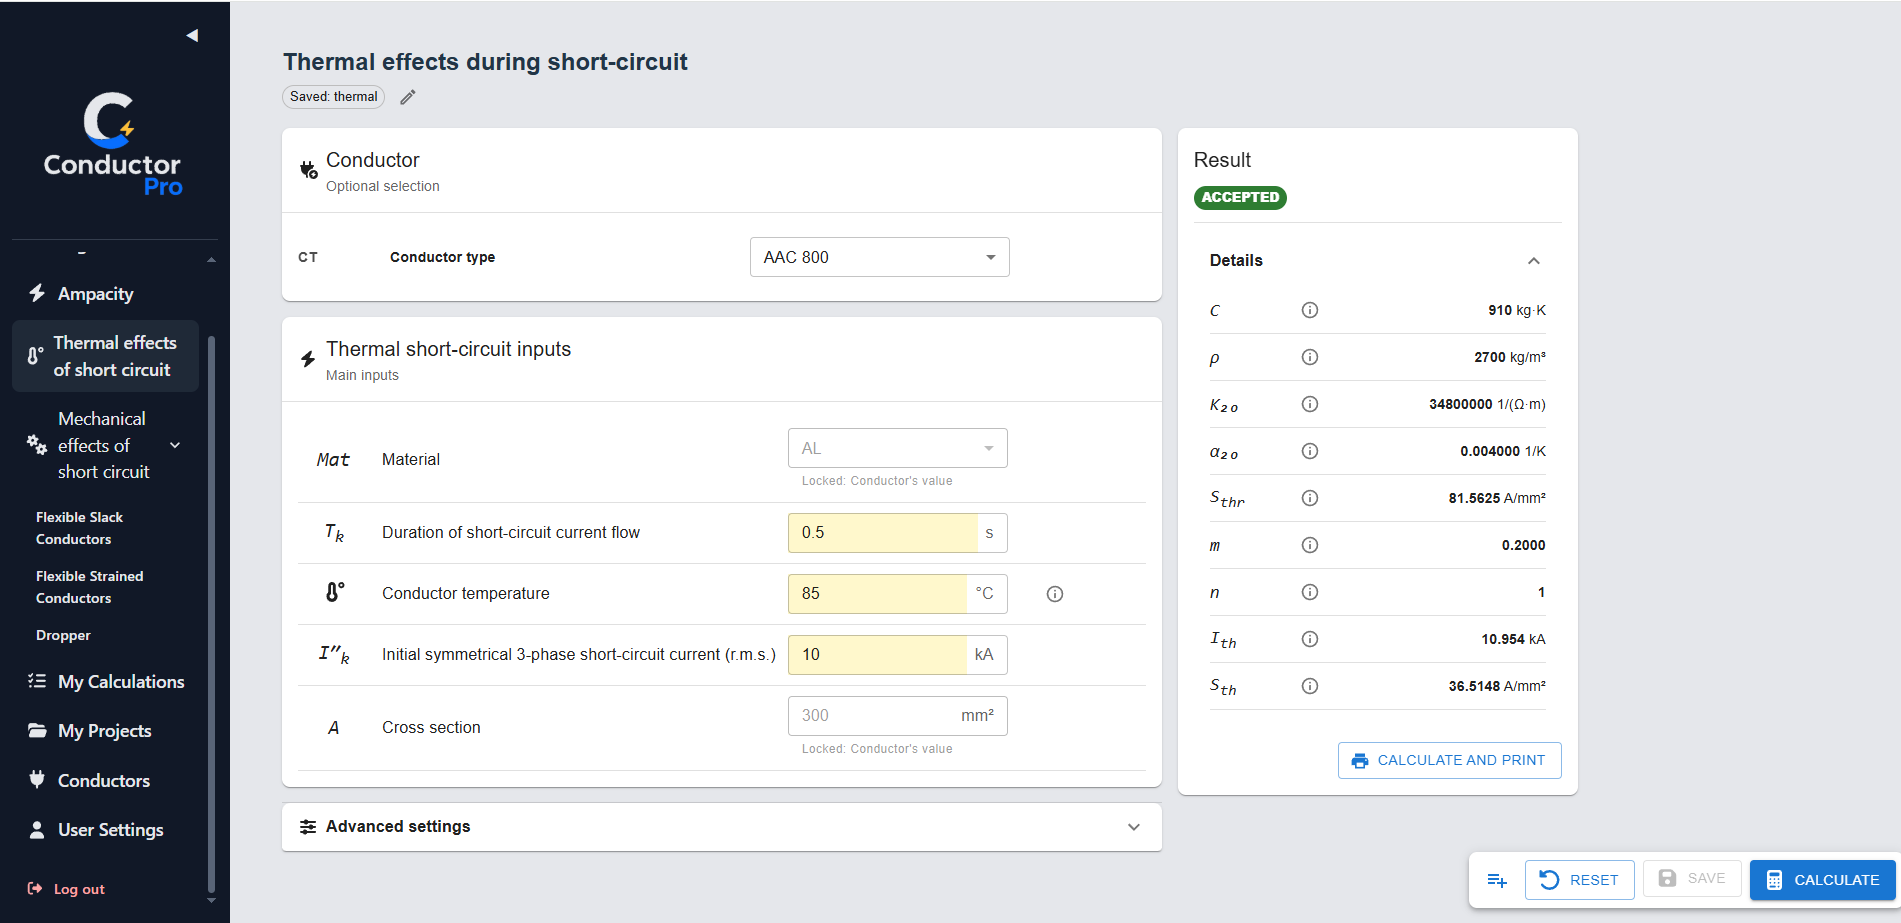The width and height of the screenshot is (1901, 923).
Task: Click the add-to-list icon left of Reset
Action: tap(1497, 880)
